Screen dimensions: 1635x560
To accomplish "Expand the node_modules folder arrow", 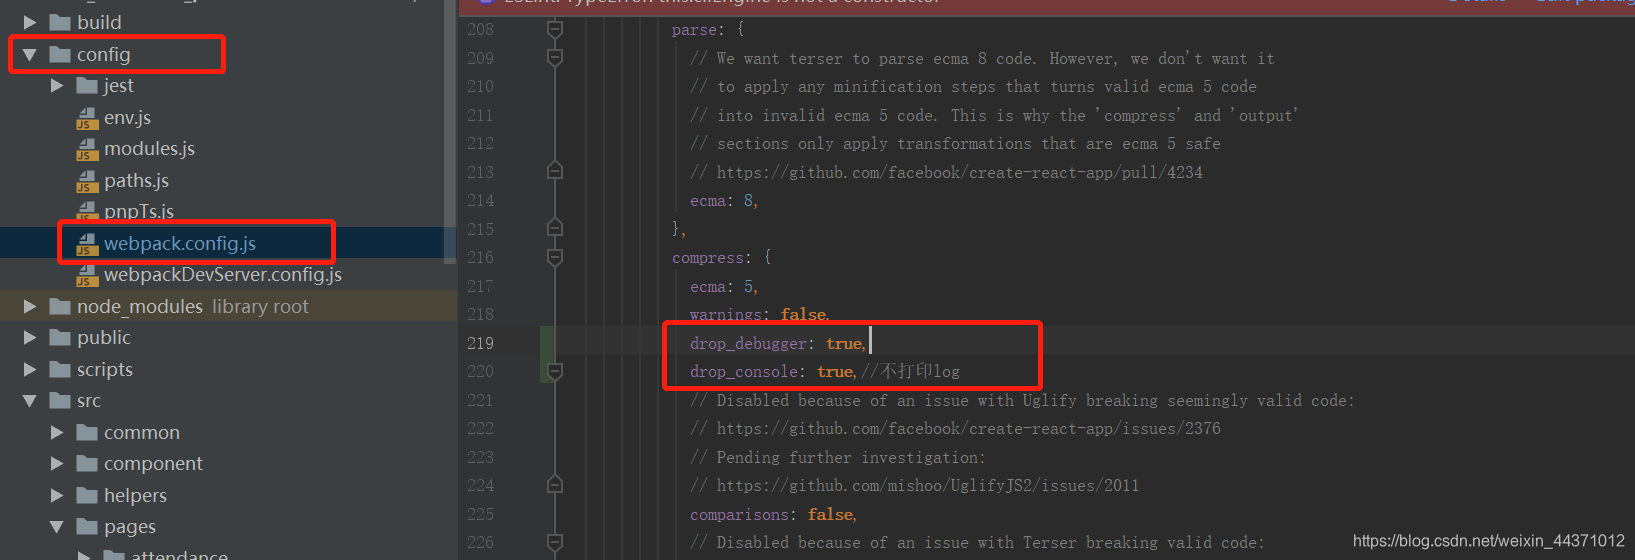I will (x=30, y=306).
